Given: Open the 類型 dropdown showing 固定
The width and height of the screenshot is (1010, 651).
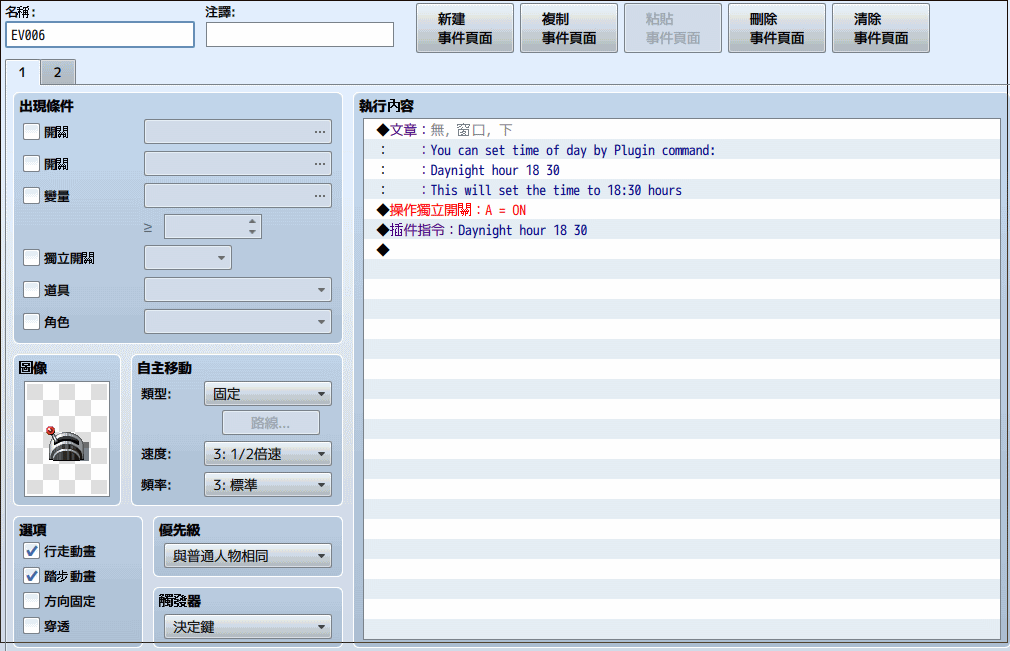Looking at the screenshot, I should tap(268, 393).
